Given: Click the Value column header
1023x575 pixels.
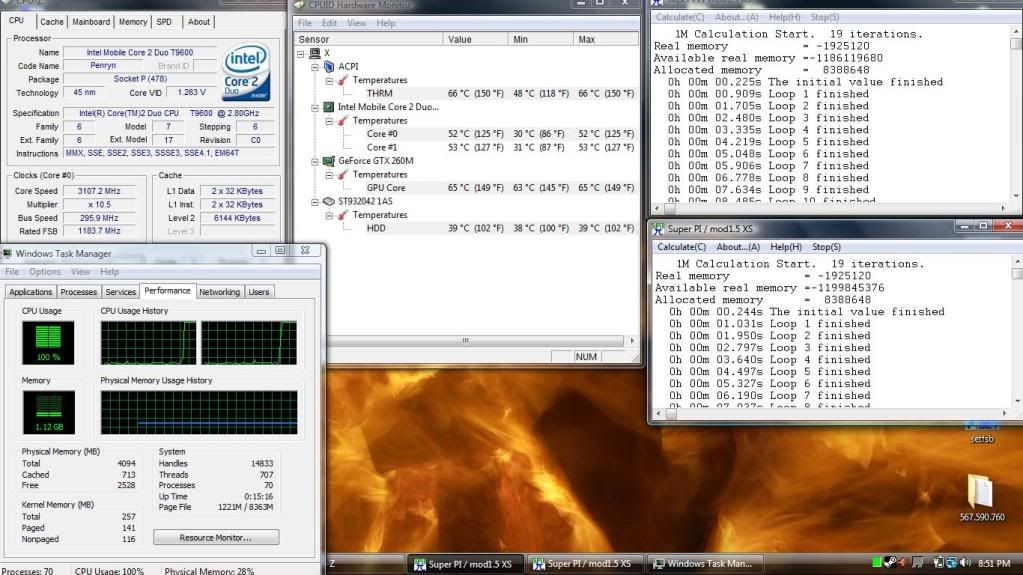Looking at the screenshot, I should [x=475, y=39].
